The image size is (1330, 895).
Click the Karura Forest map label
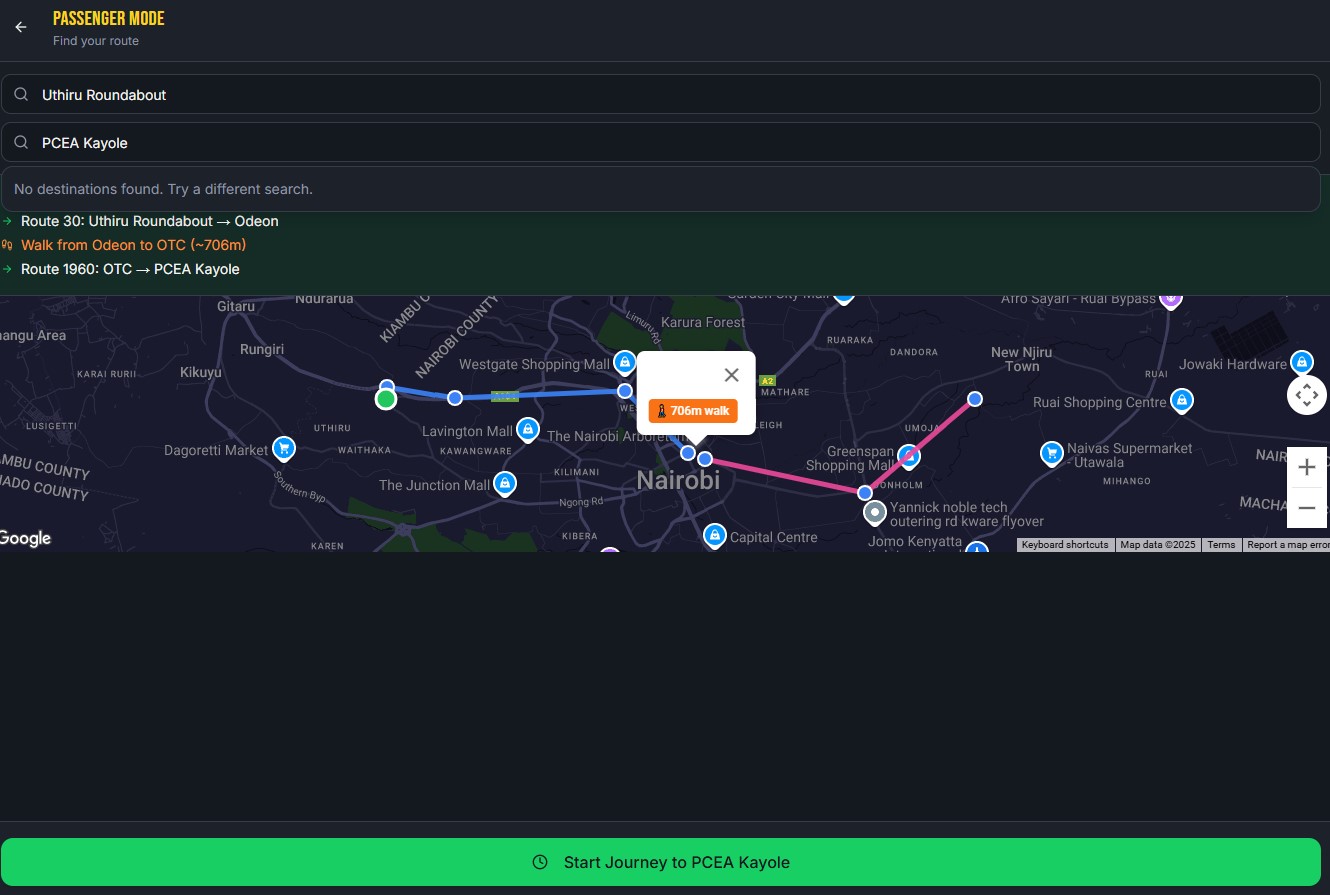[703, 323]
